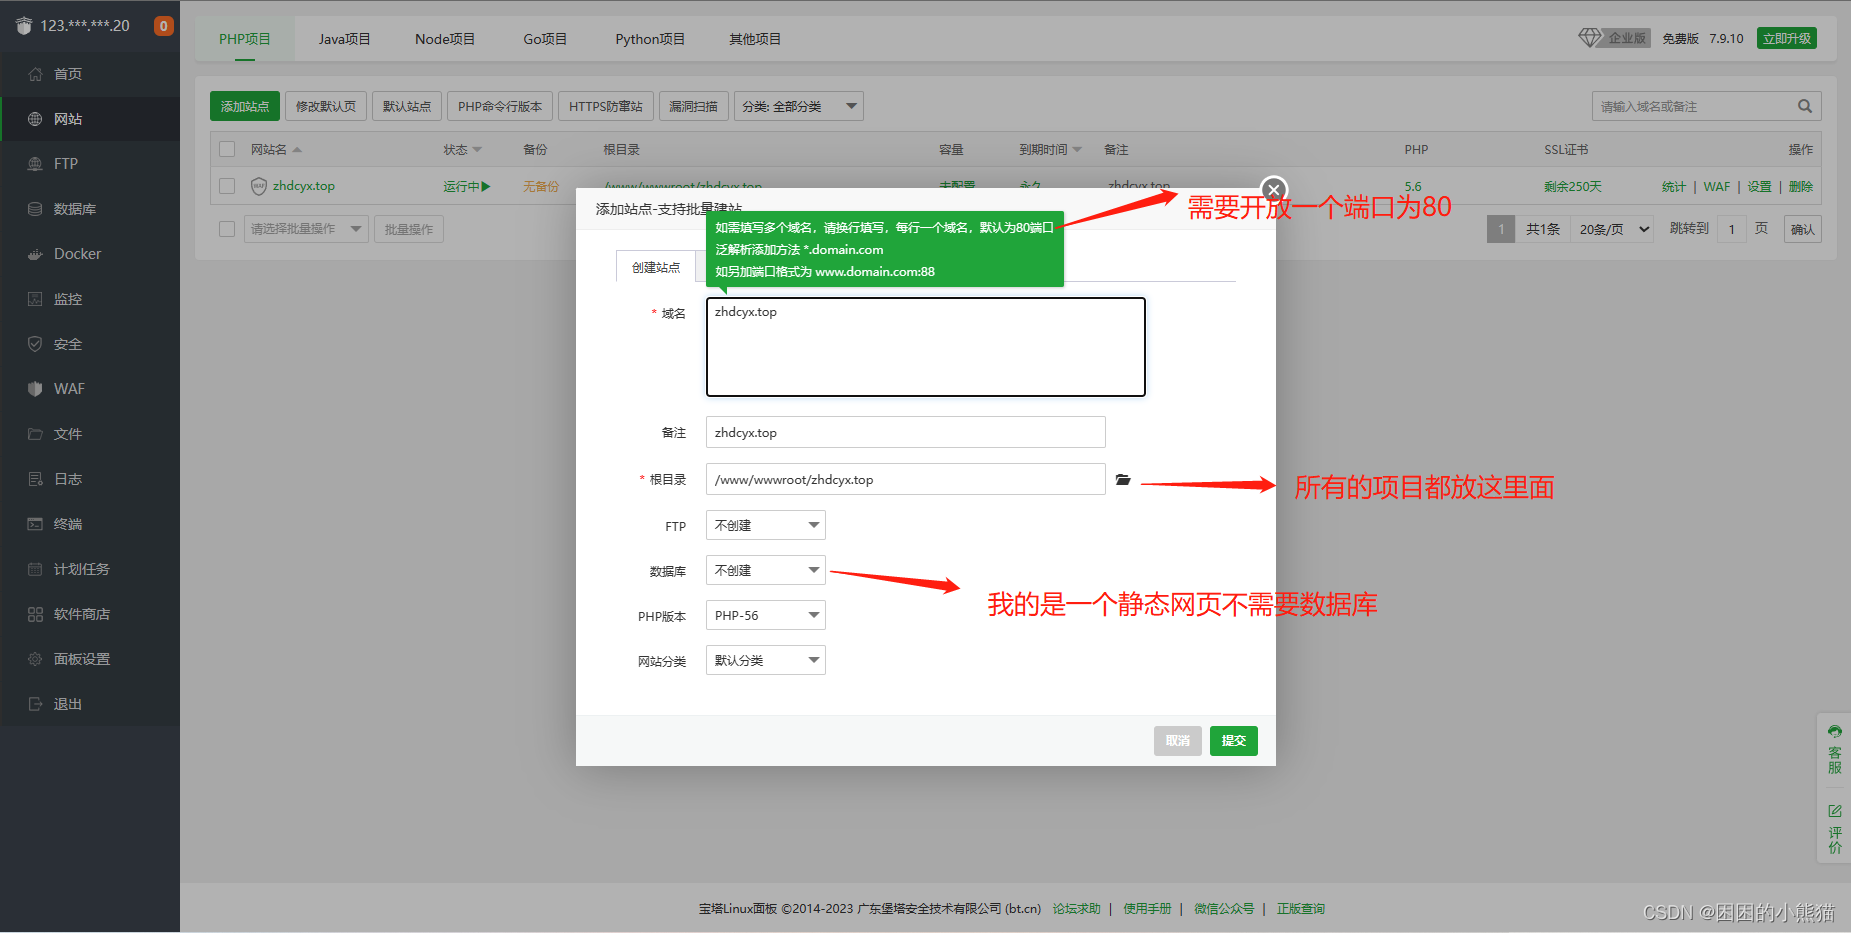Click the 确认 page jump button
This screenshot has width=1851, height=933.
pyautogui.click(x=1802, y=229)
